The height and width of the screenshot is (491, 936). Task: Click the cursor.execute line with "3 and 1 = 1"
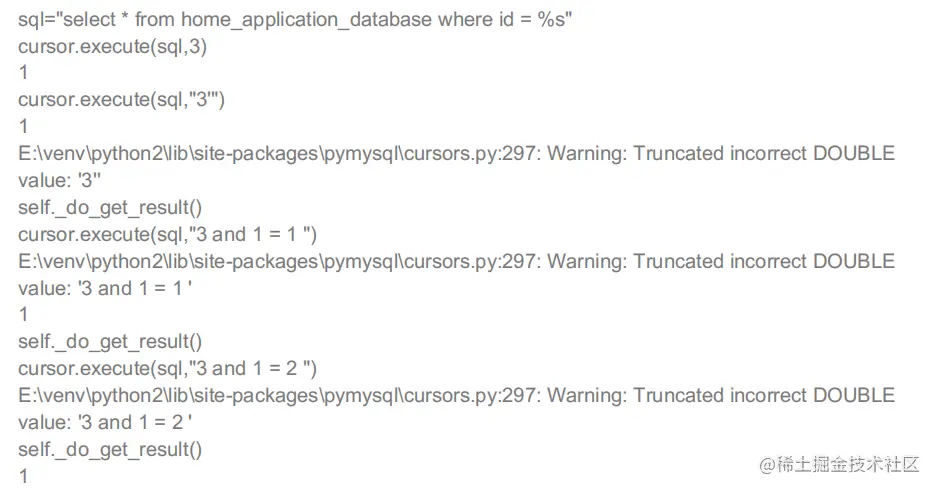[167, 234]
